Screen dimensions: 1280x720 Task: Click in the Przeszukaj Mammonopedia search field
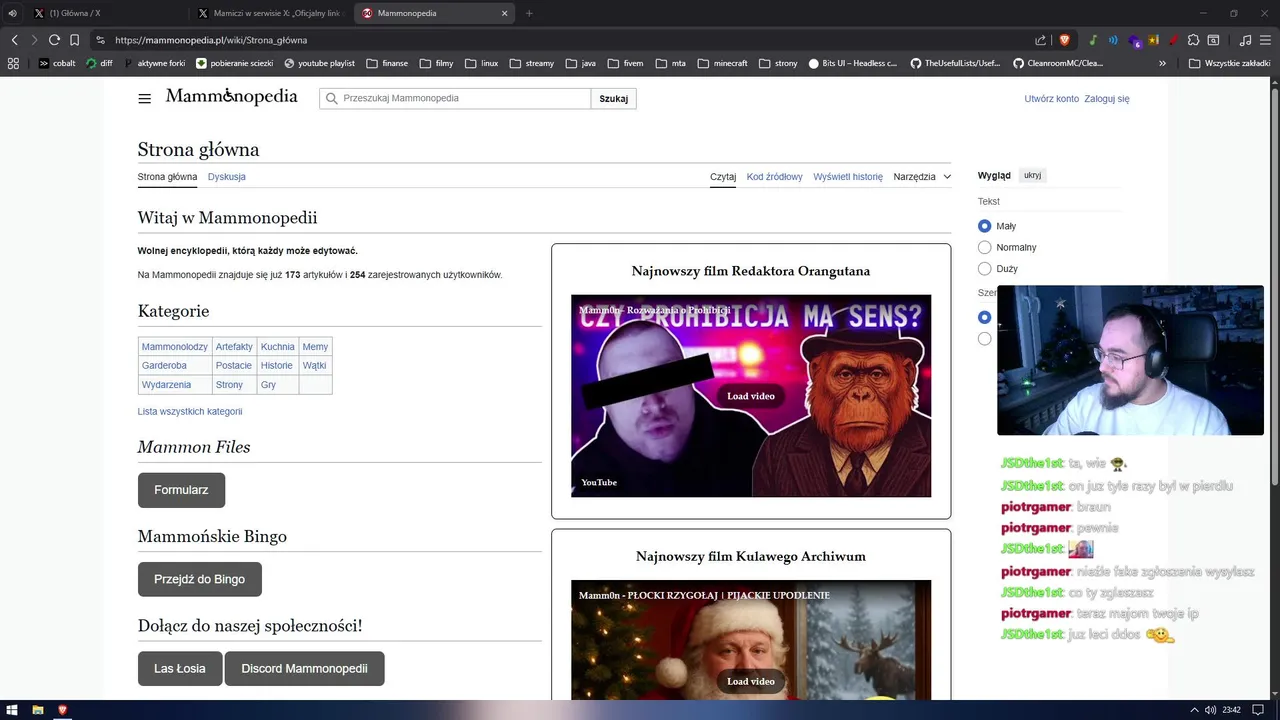[455, 99]
